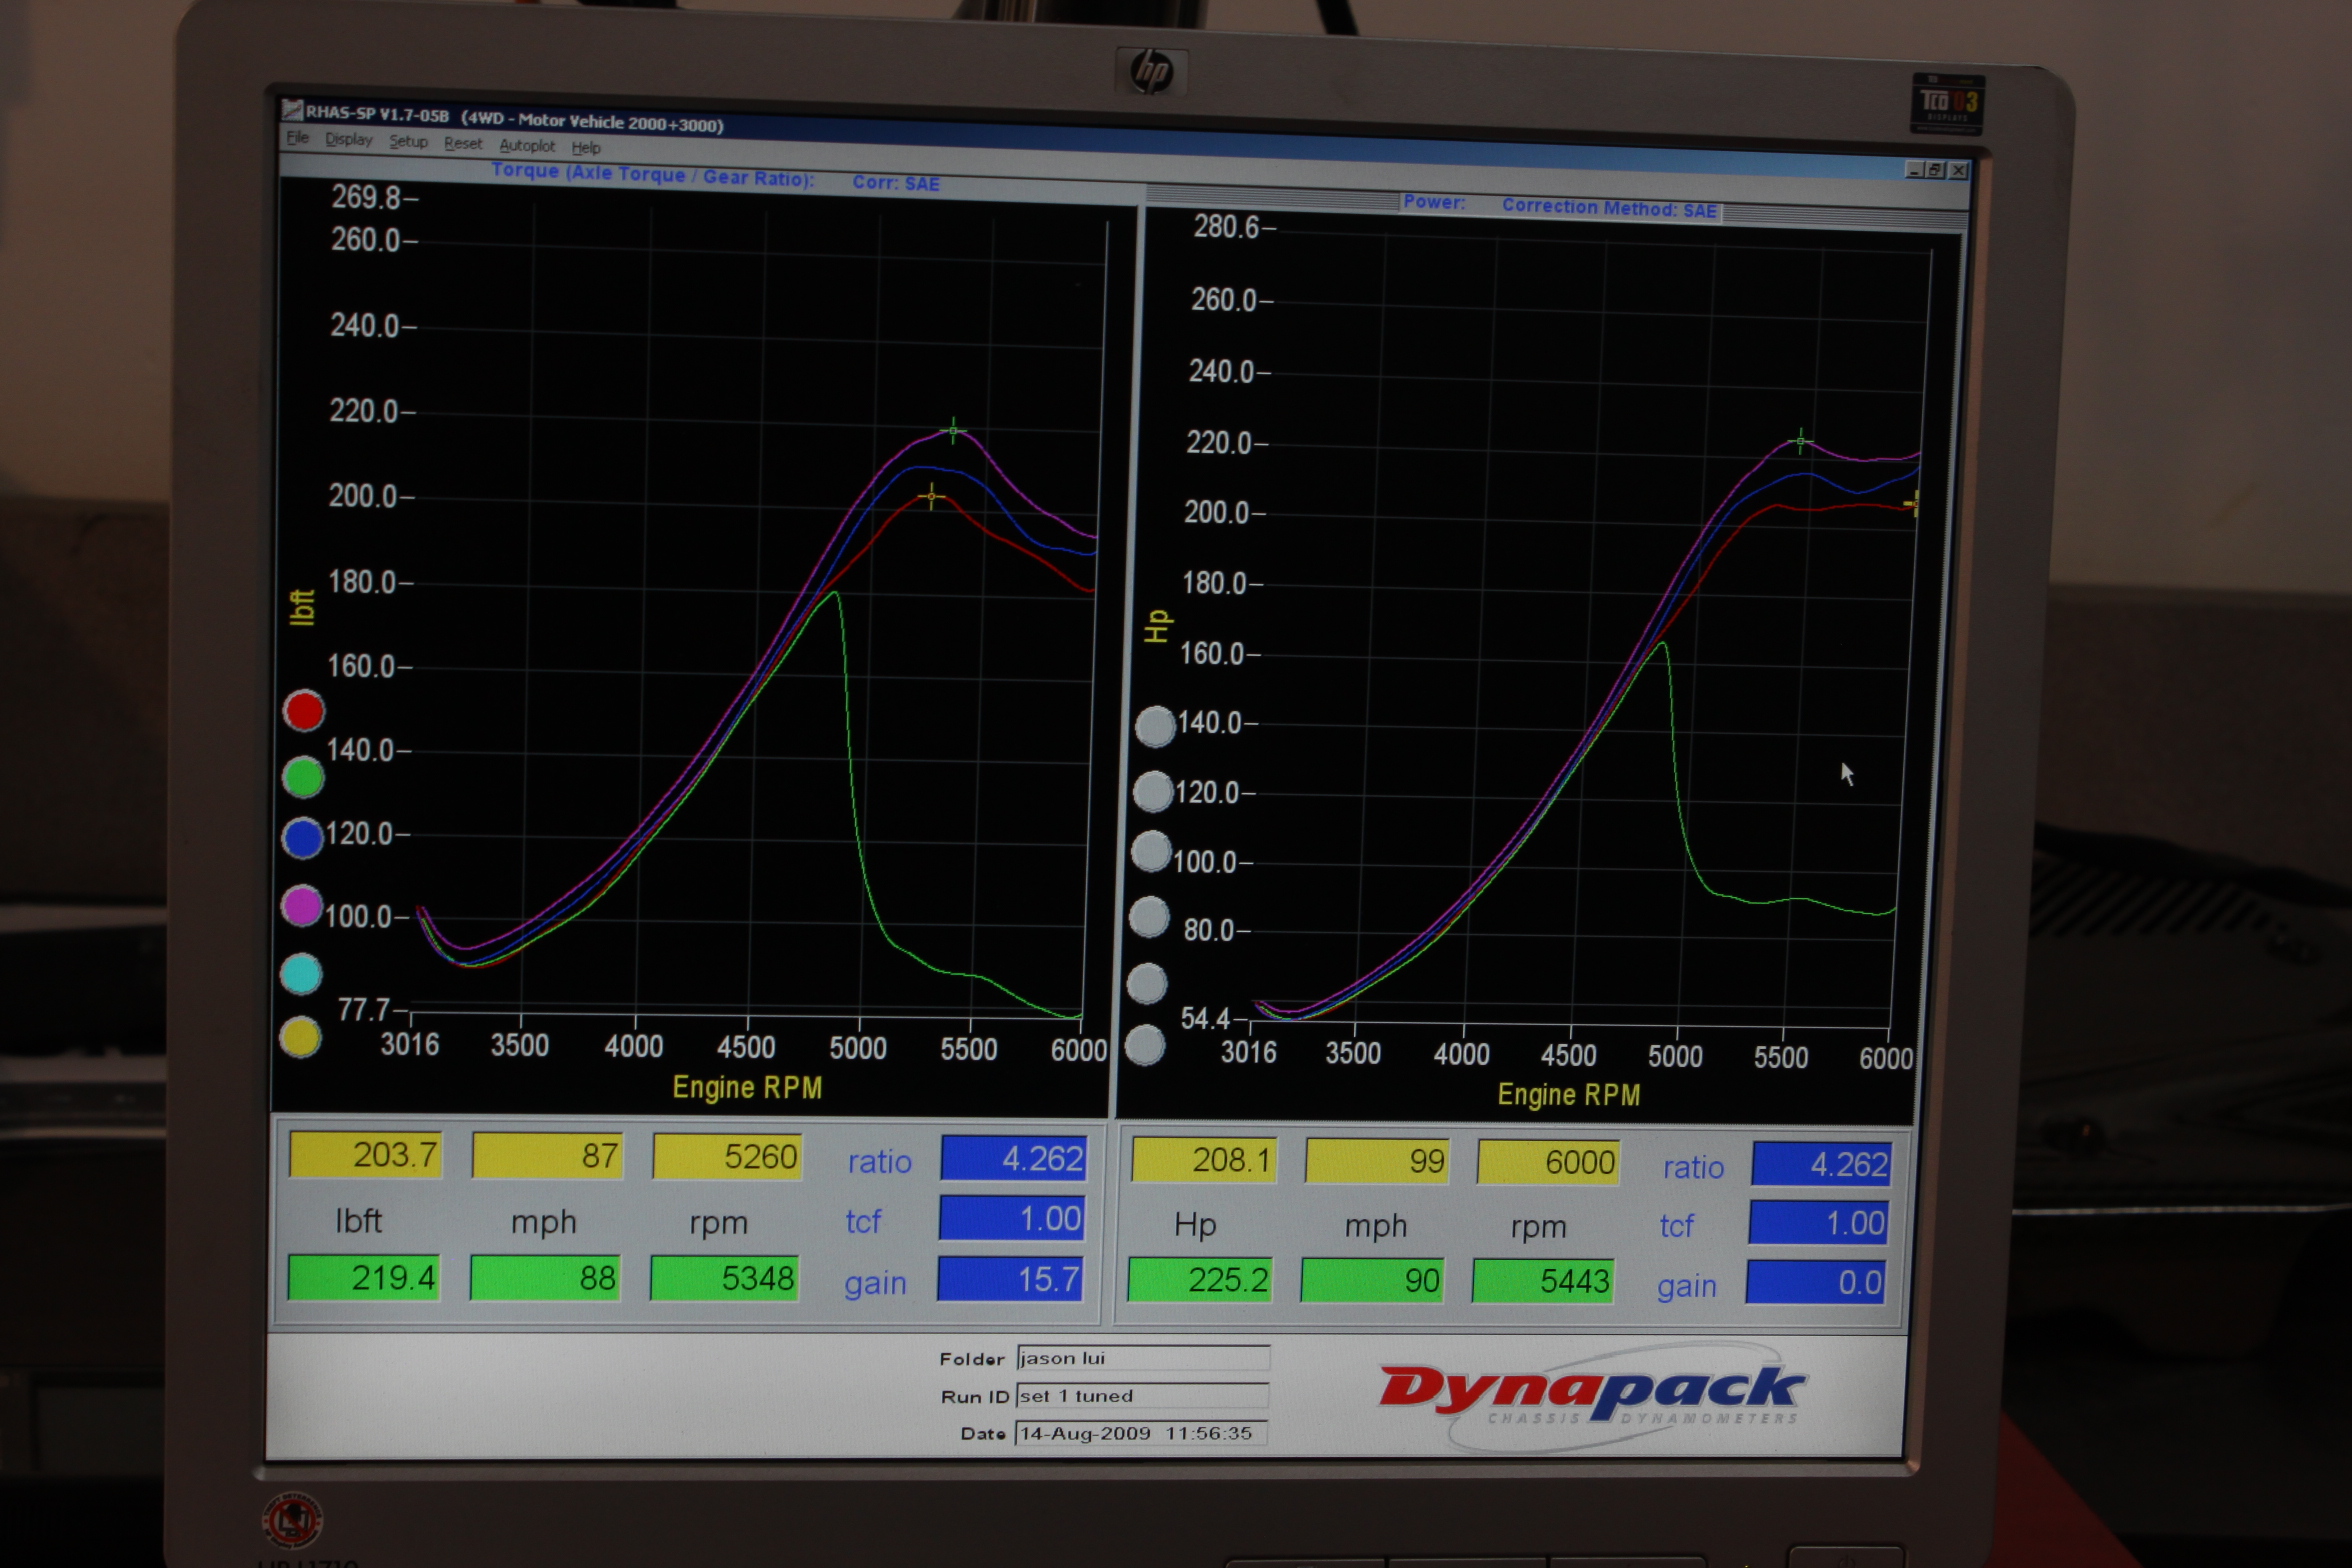Click the 'Torque (Axle Torque / Gear Ratio):' header
This screenshot has height=1568, width=2352.
pyautogui.click(x=653, y=175)
